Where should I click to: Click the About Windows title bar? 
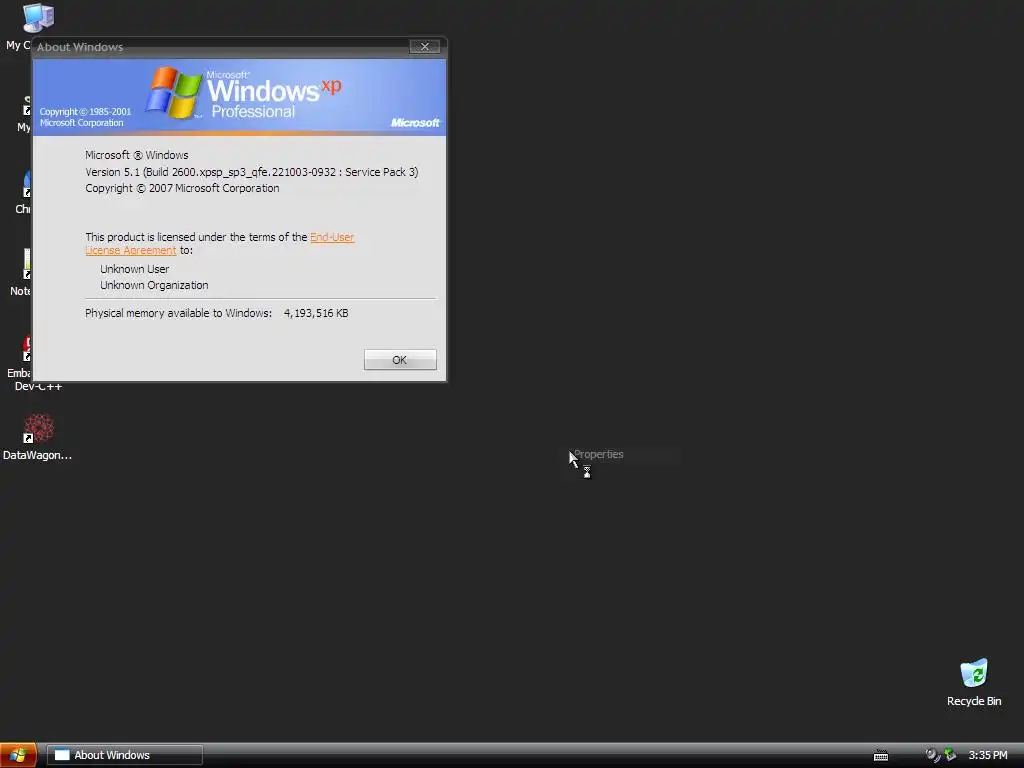pyautogui.click(x=222, y=47)
